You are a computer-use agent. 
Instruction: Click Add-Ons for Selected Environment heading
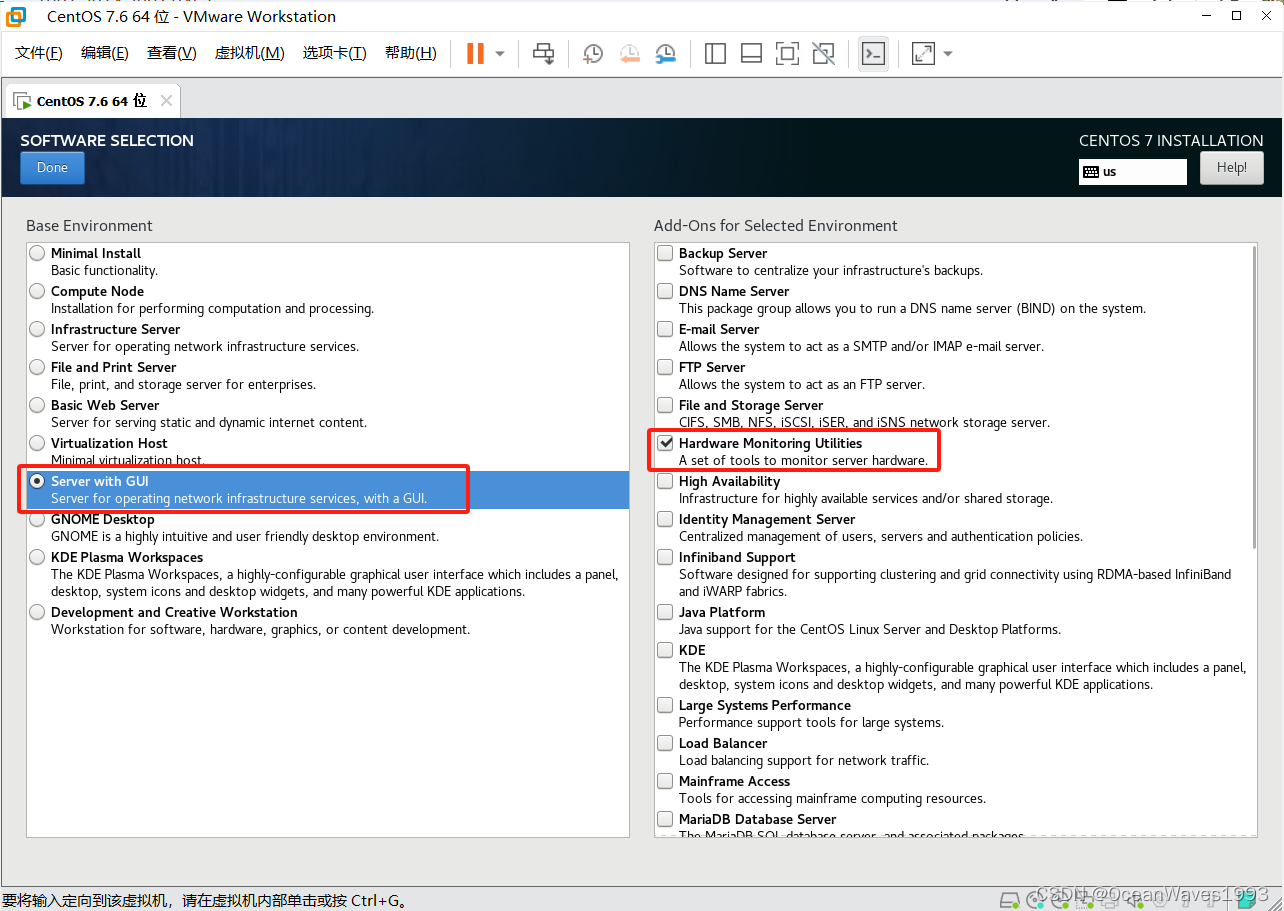click(x=776, y=226)
